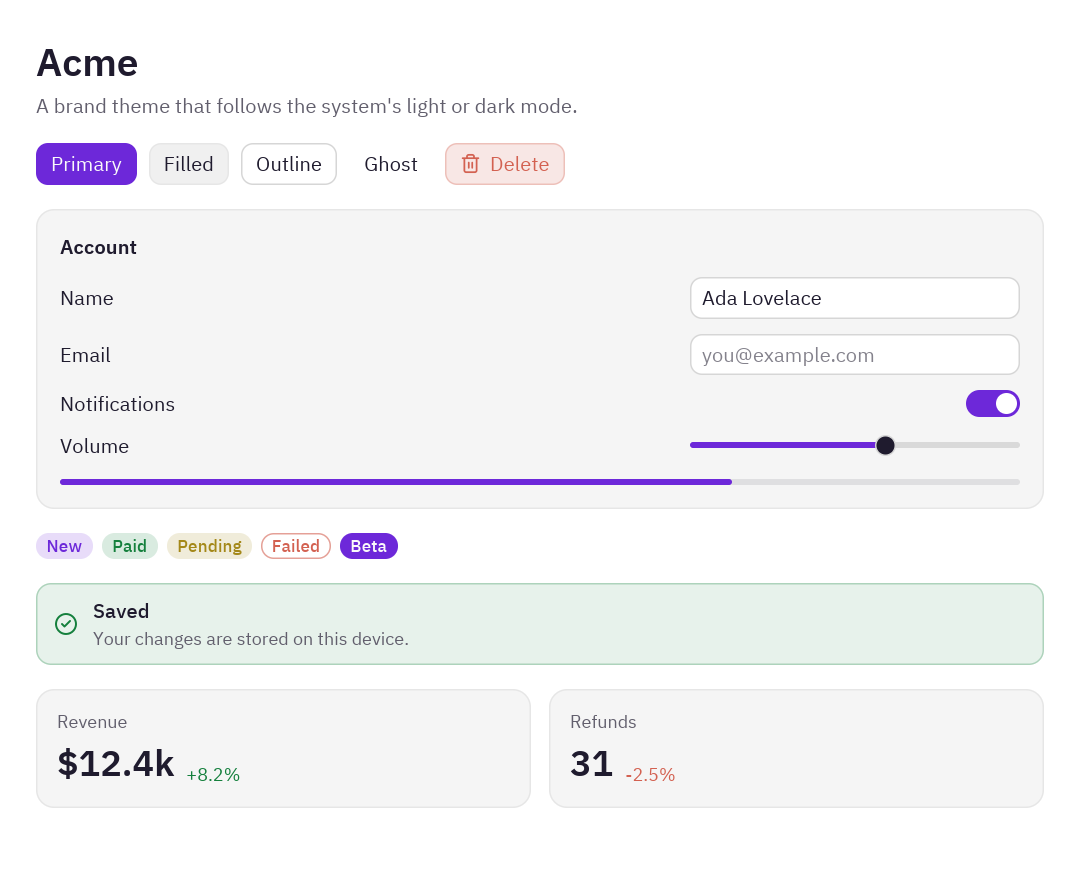1080x870 pixels.
Task: Click the green checkmark icon beside Saved
Action: [x=66, y=624]
